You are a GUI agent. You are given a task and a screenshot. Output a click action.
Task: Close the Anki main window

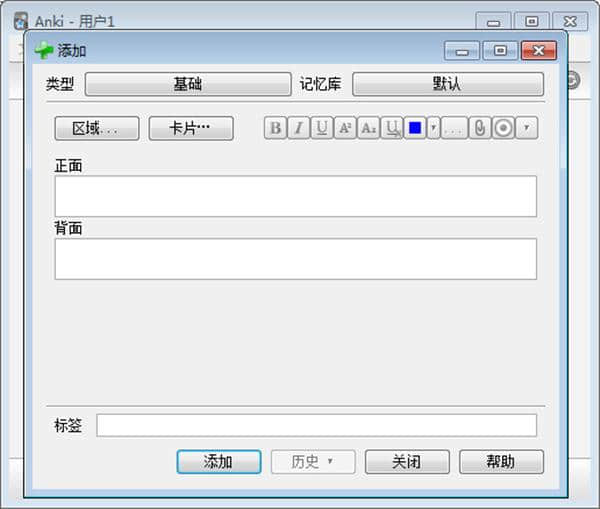[x=570, y=21]
